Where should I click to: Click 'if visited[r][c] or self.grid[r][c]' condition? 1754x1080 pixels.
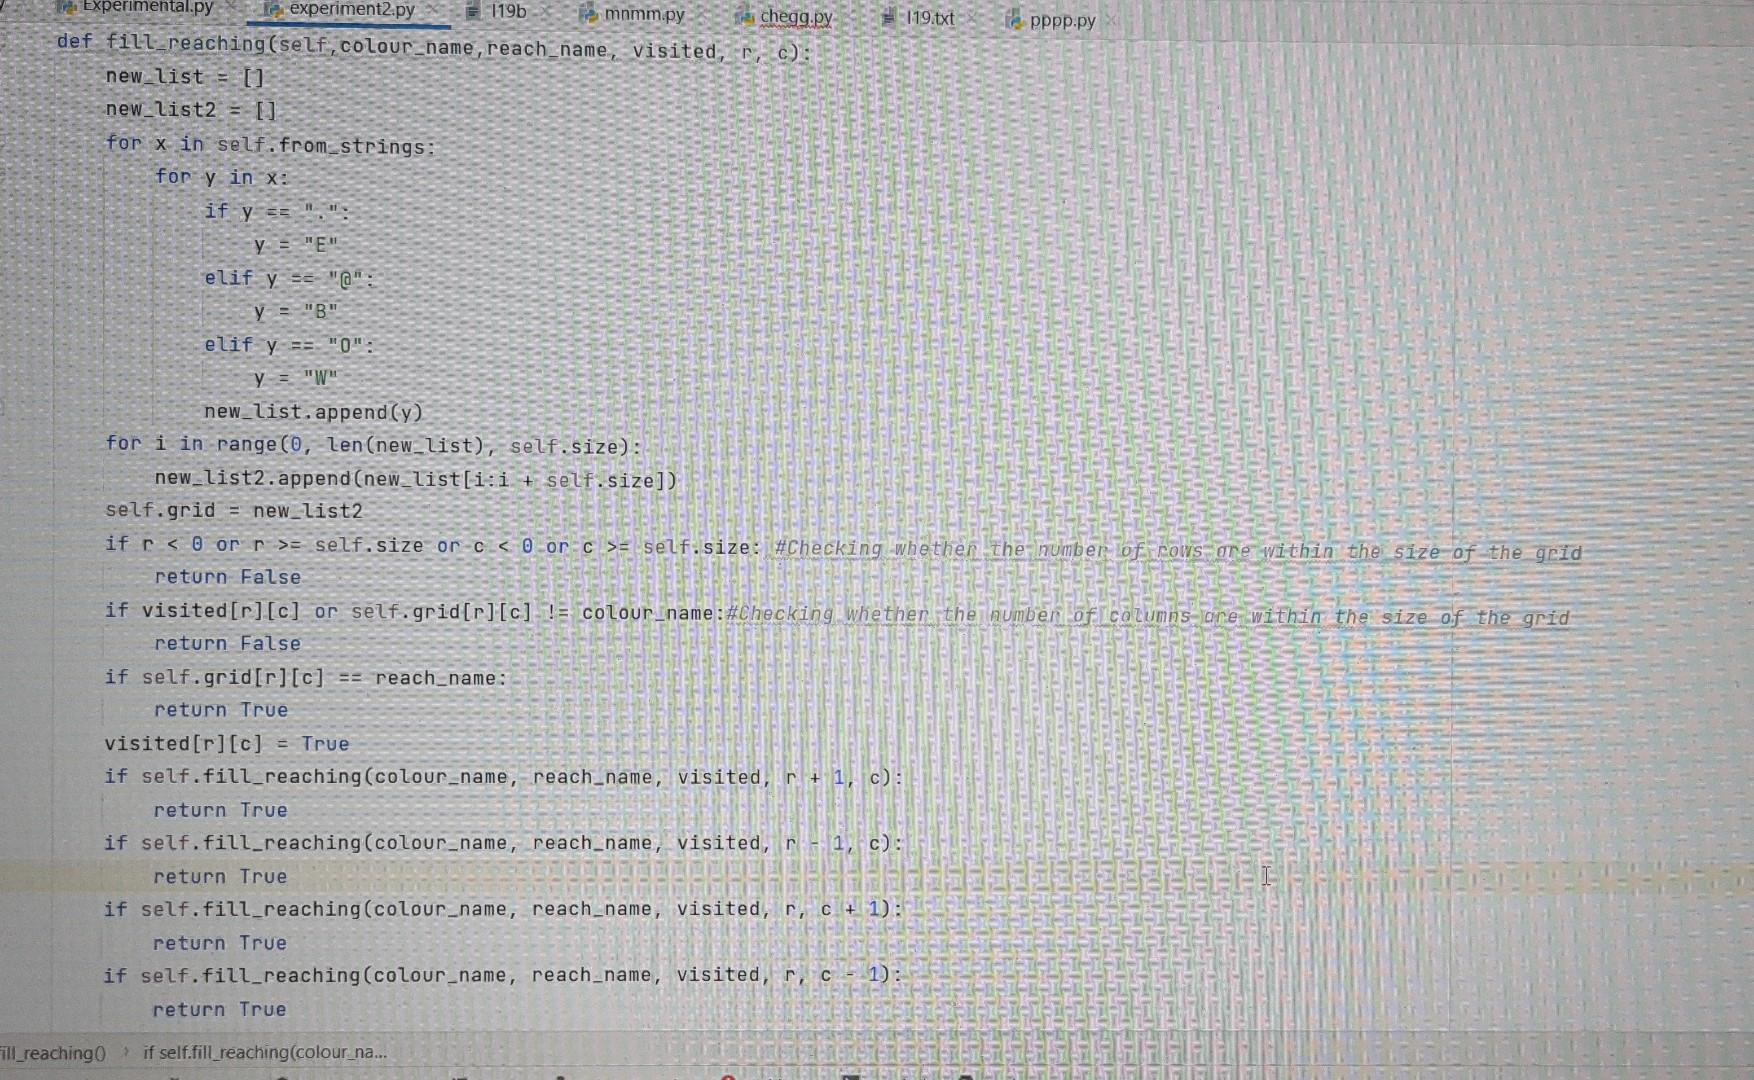click(x=414, y=612)
